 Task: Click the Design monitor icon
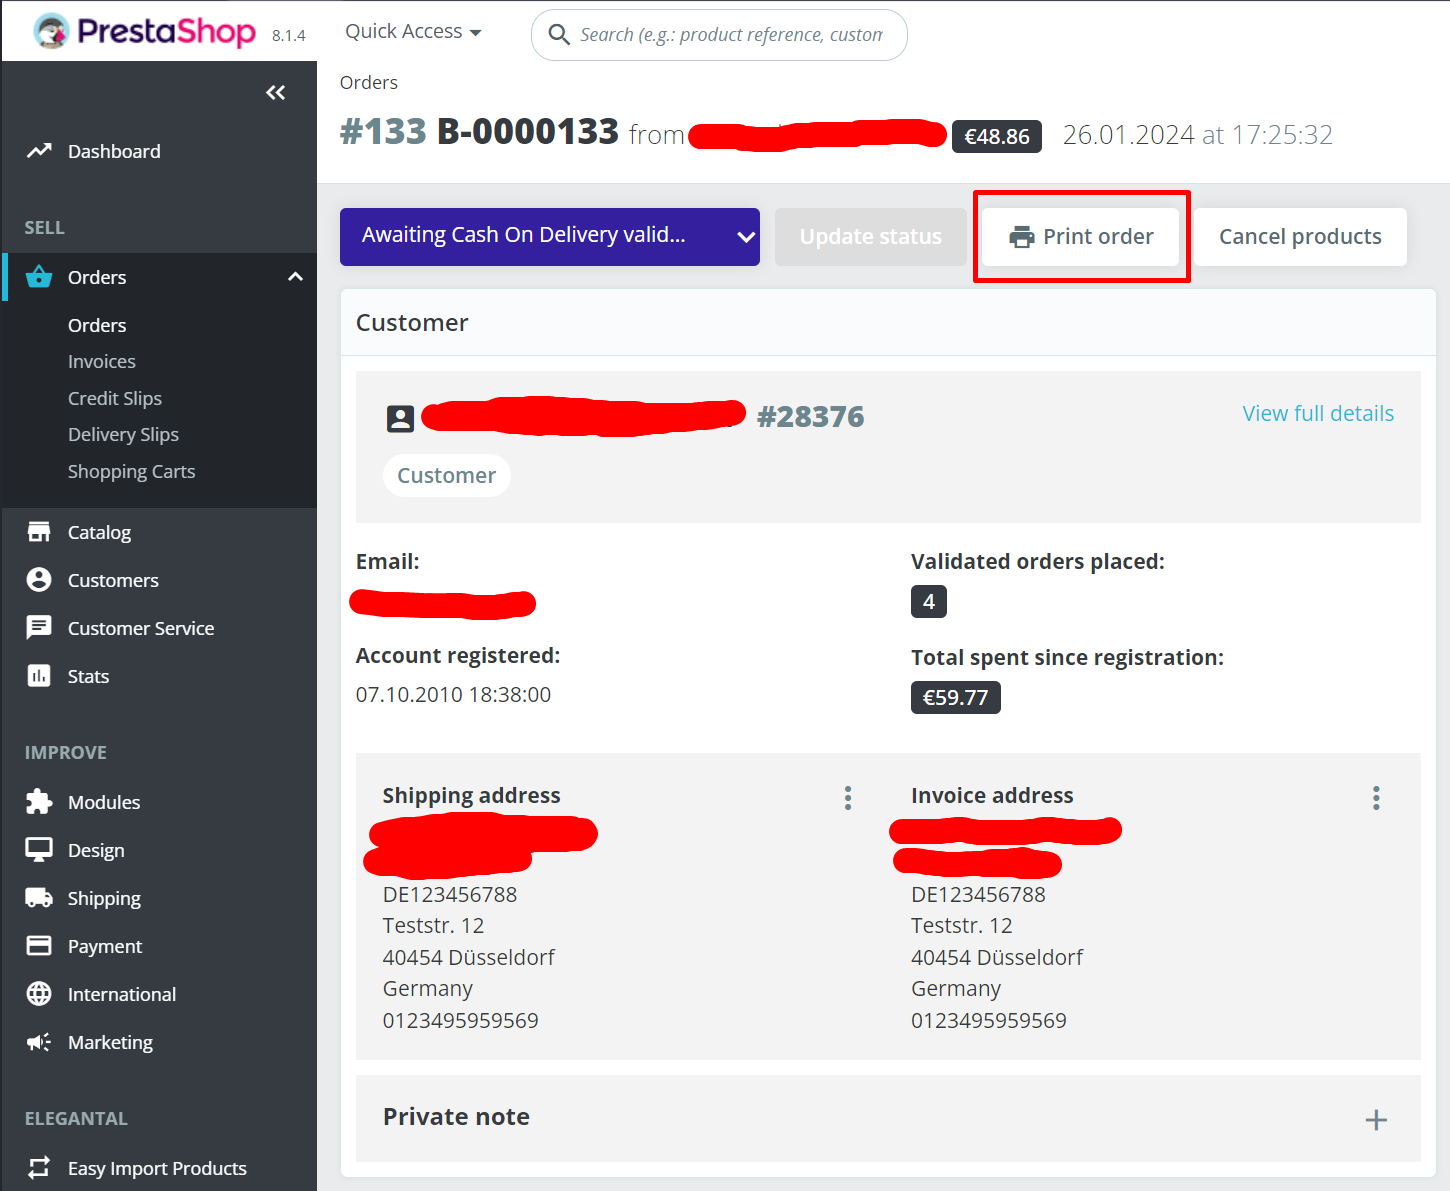(x=39, y=850)
